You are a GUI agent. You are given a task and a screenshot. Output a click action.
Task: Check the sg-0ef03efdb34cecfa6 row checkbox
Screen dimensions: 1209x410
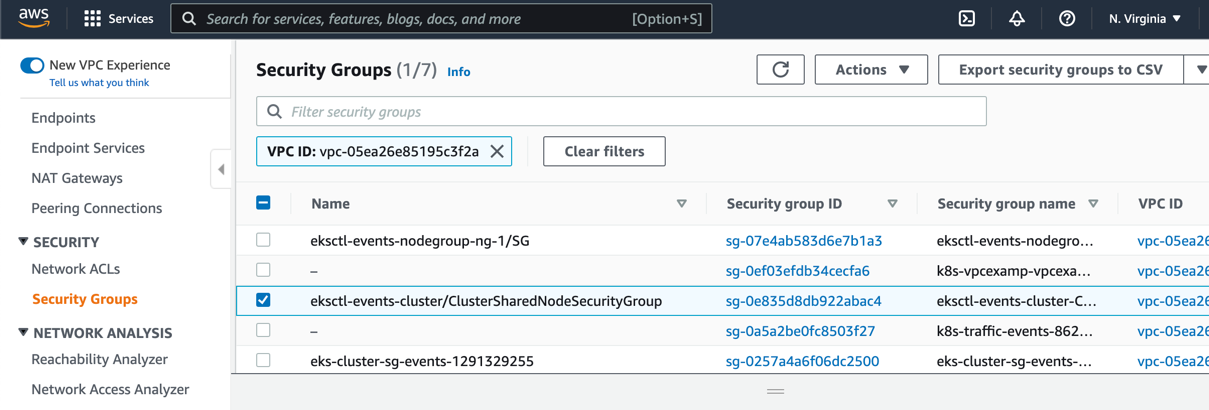click(x=263, y=270)
